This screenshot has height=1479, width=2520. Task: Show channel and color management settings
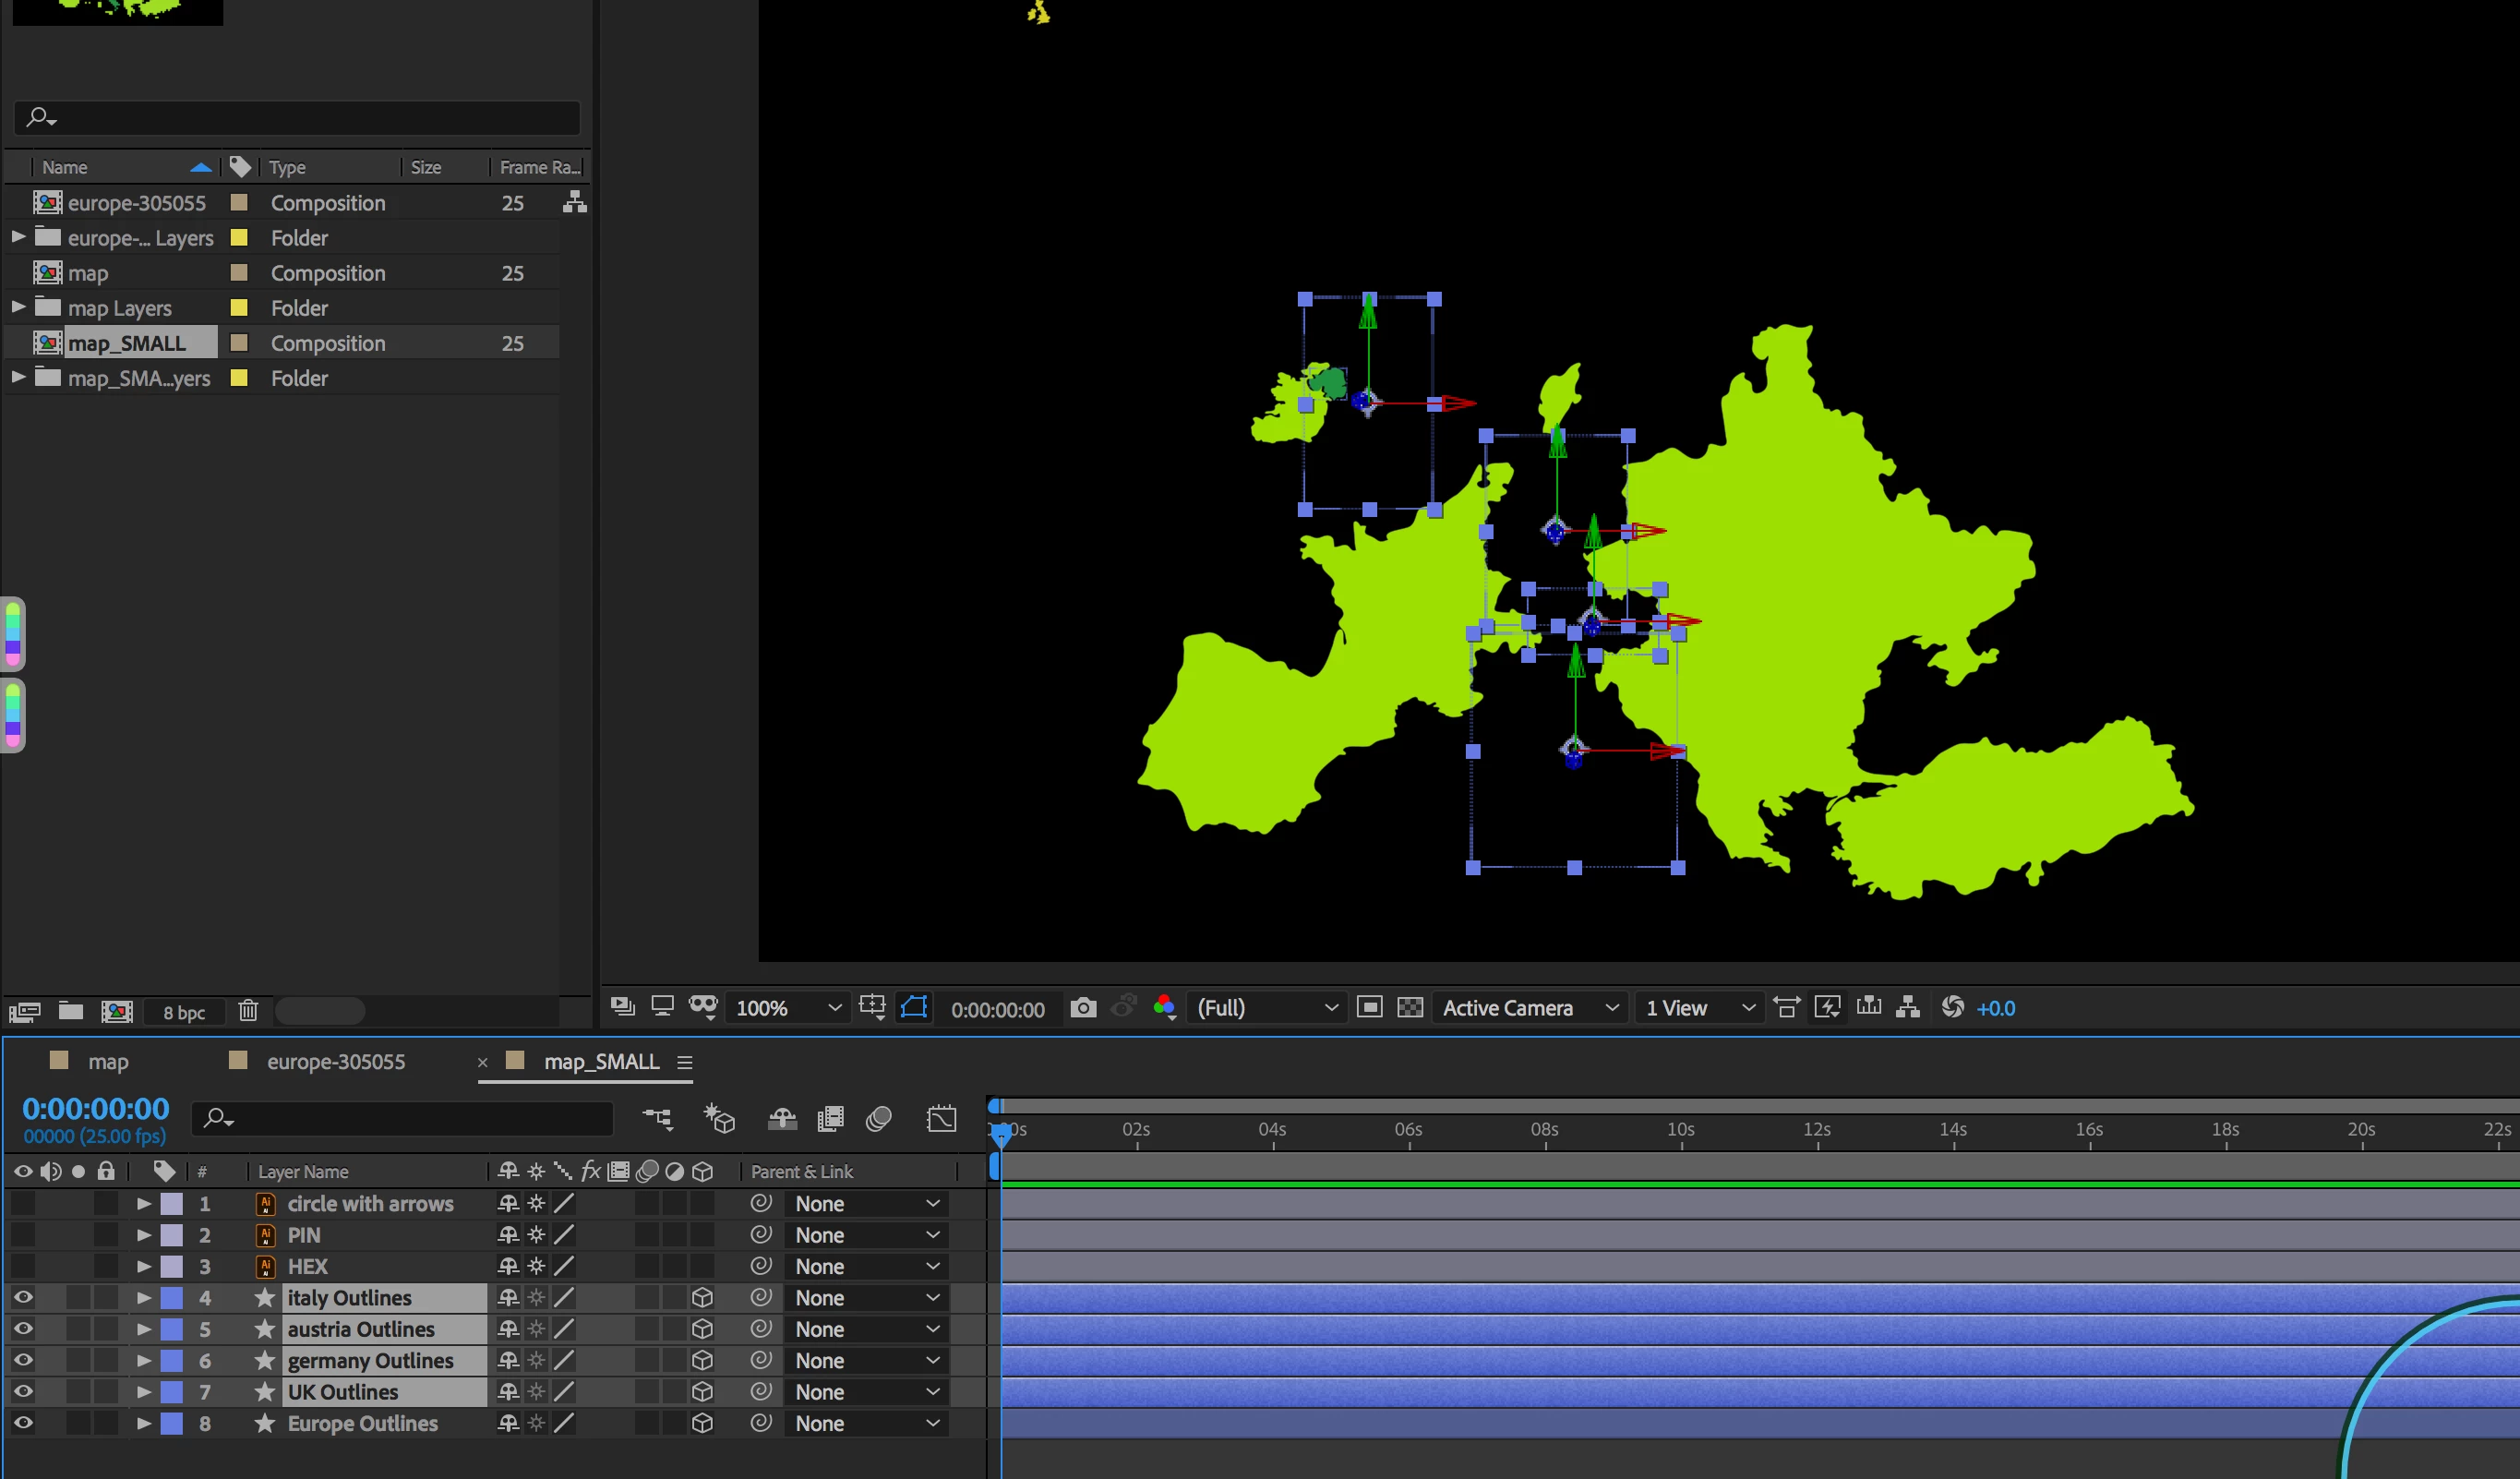pos(1164,1008)
